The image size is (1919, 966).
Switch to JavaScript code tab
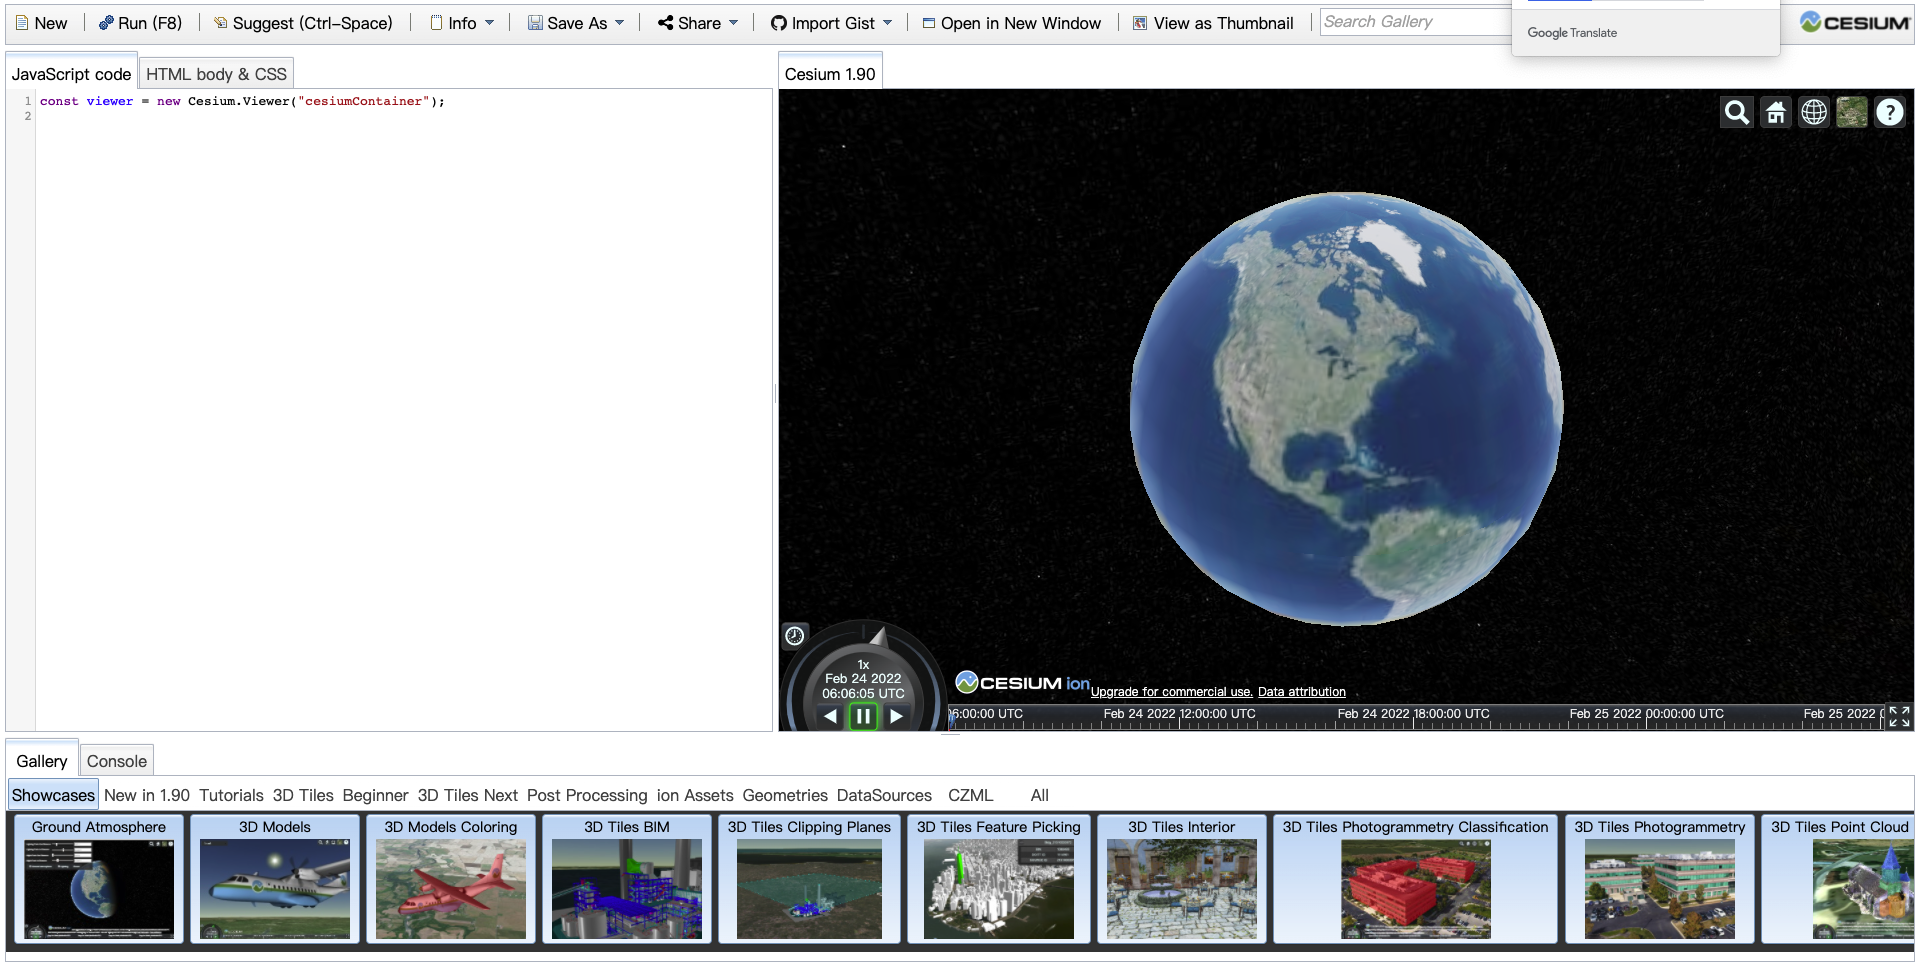click(71, 74)
